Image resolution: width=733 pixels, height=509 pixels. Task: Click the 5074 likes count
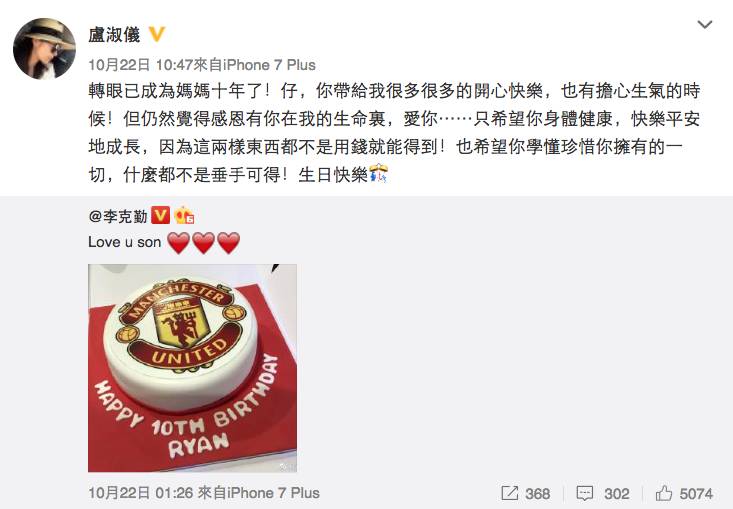tap(696, 494)
